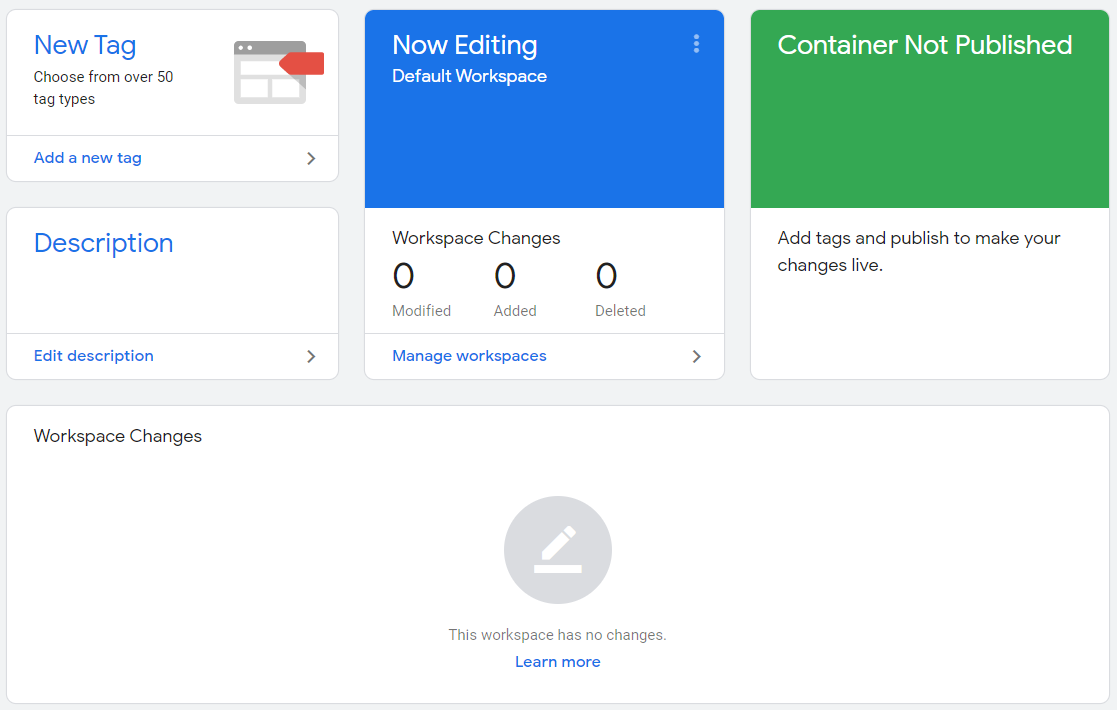Click the browser window graphic in New Tag card
This screenshot has height=710, width=1117.
click(270, 75)
